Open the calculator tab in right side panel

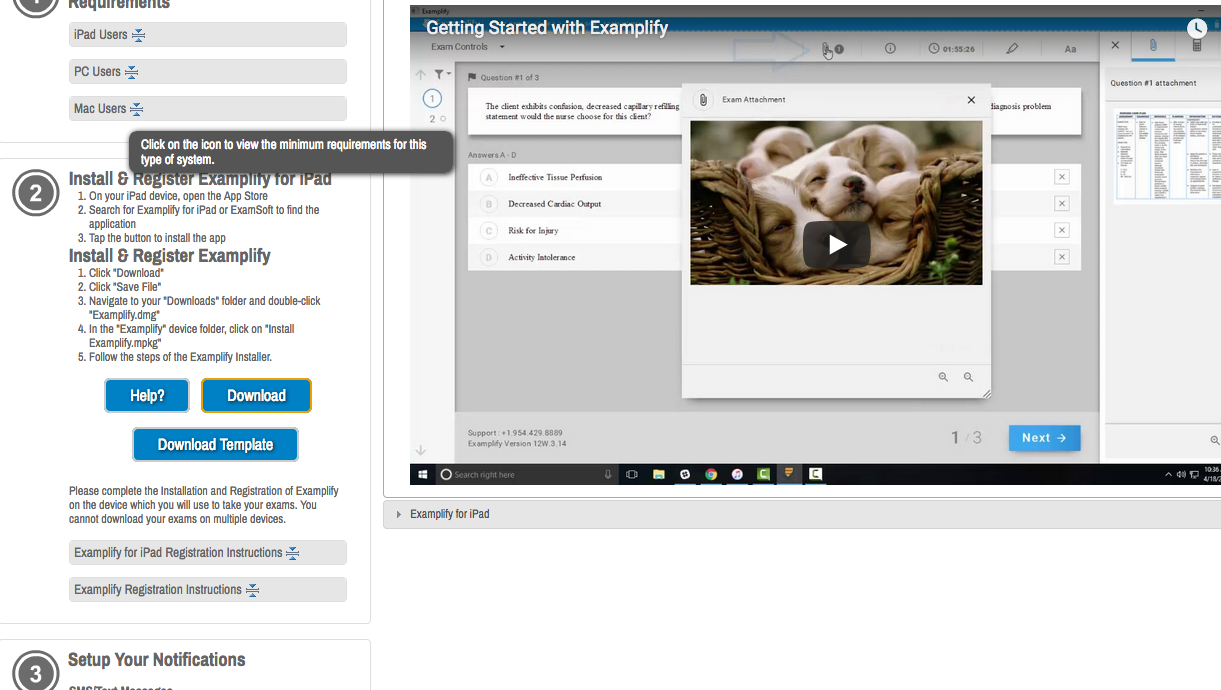pyautogui.click(x=1197, y=45)
